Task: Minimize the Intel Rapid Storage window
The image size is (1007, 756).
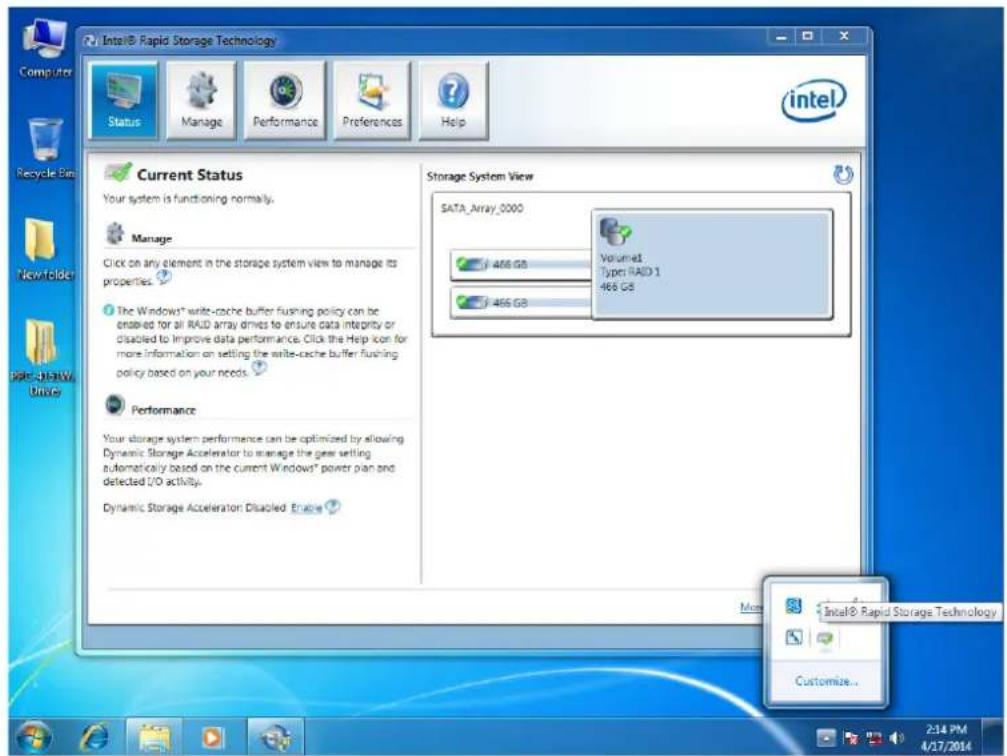Action: tap(782, 37)
